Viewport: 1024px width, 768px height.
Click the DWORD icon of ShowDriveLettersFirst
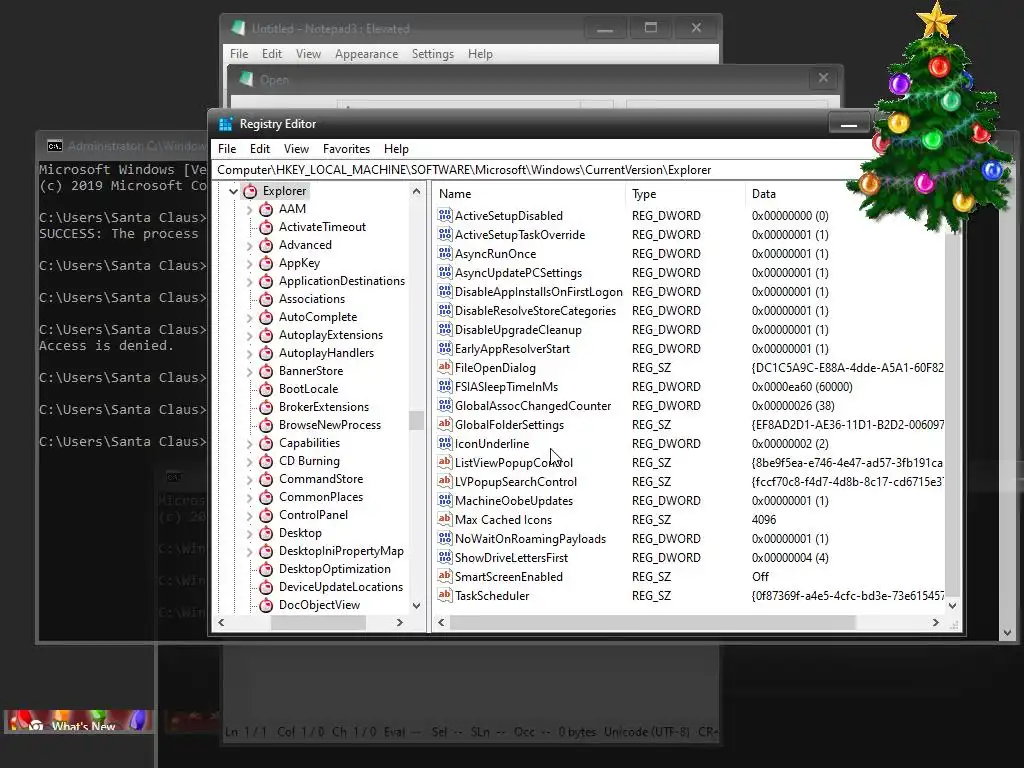pos(445,557)
